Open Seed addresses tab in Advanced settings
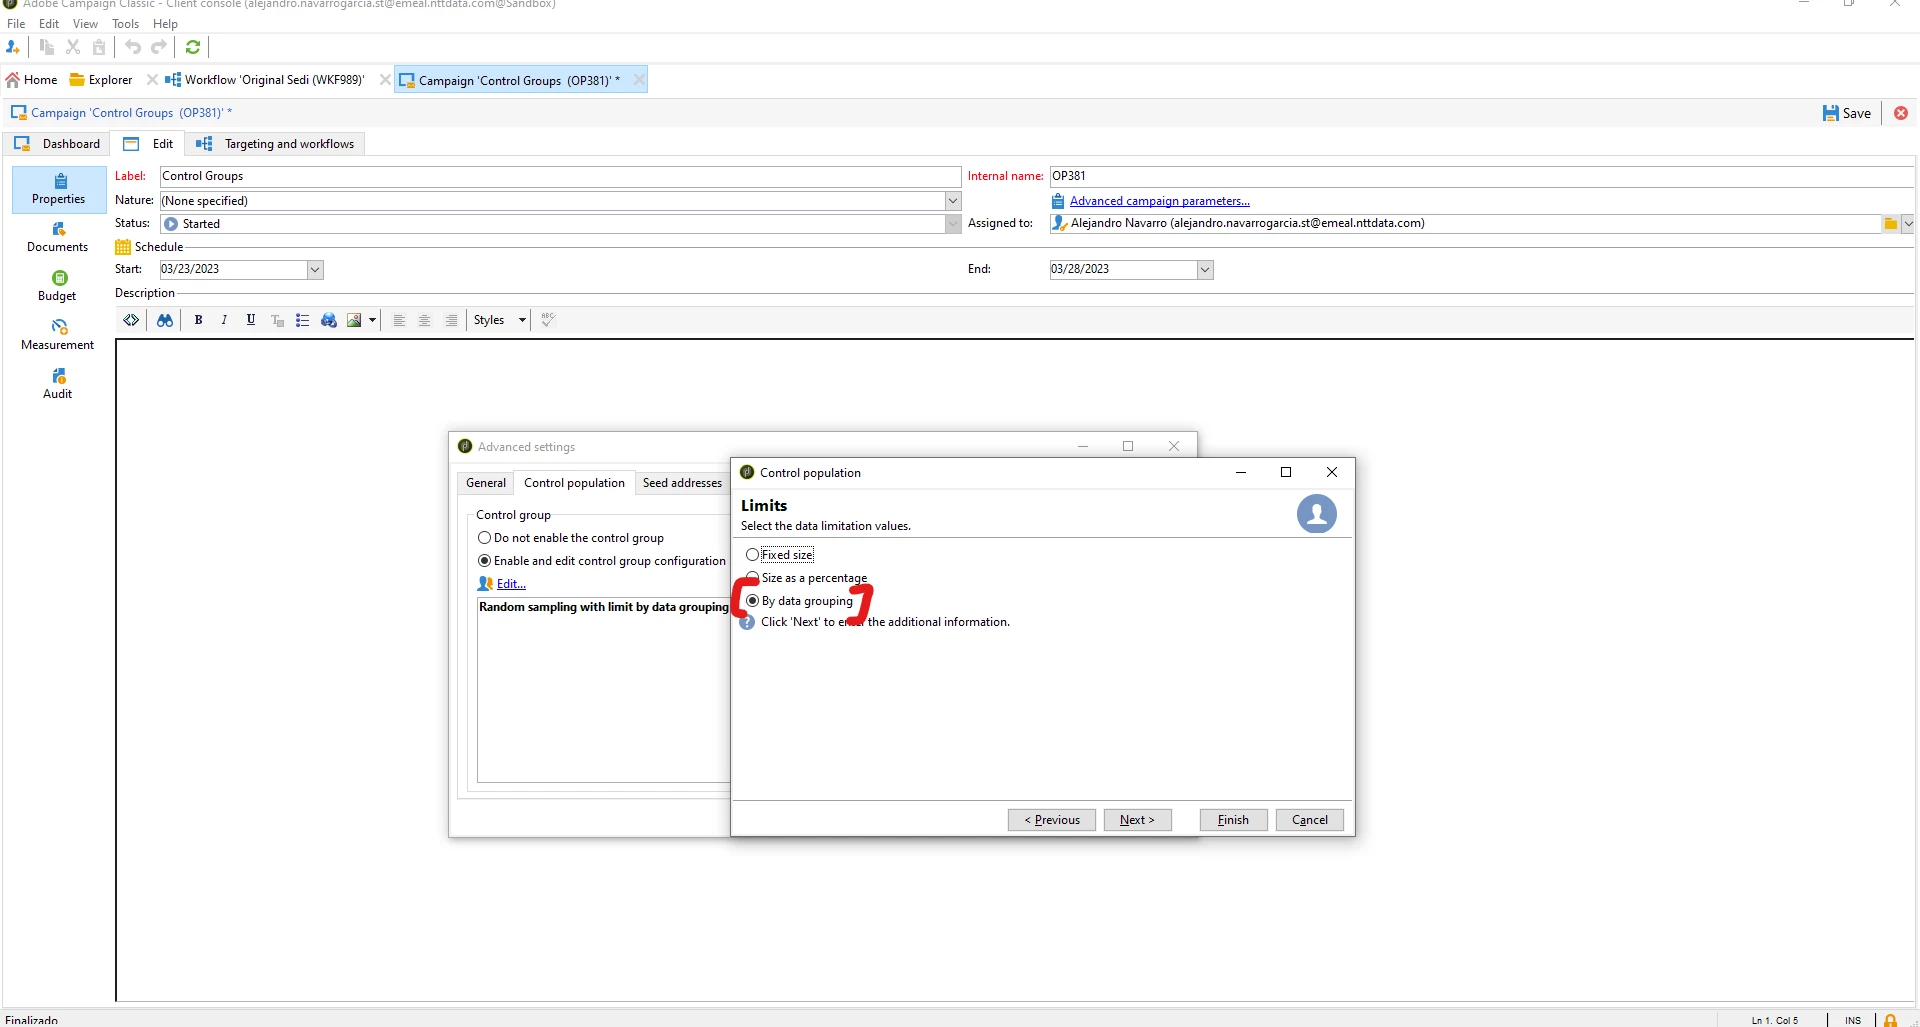Viewport: 1920px width, 1027px height. (682, 483)
